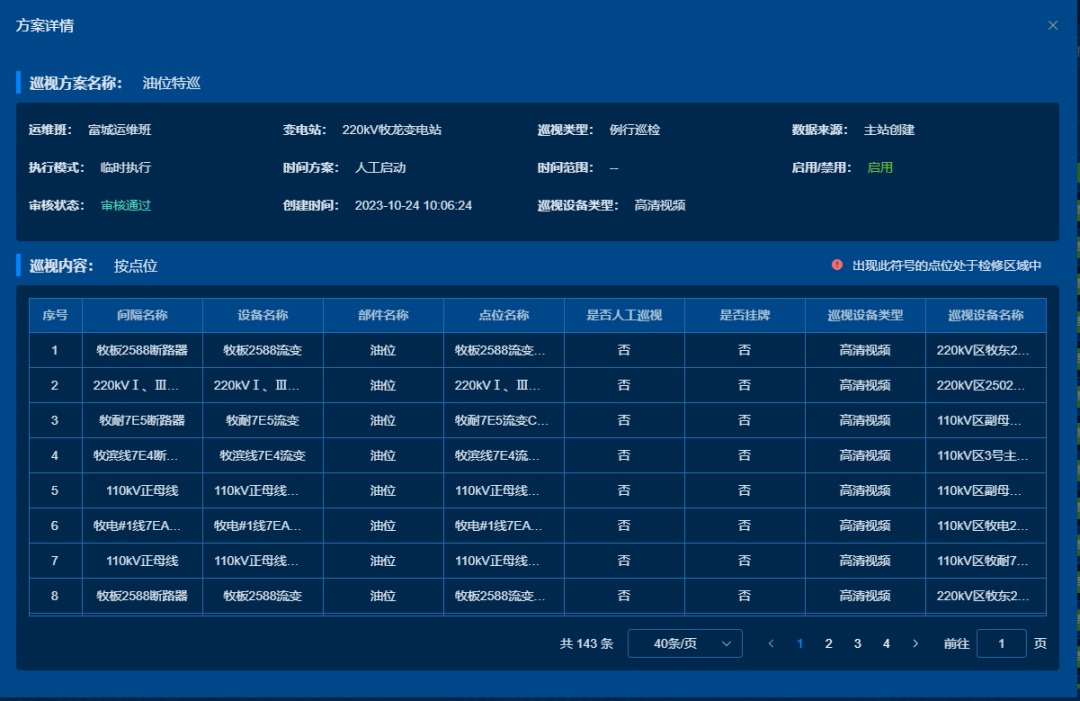Click the dropdown chevron in page size selector

tap(726, 644)
